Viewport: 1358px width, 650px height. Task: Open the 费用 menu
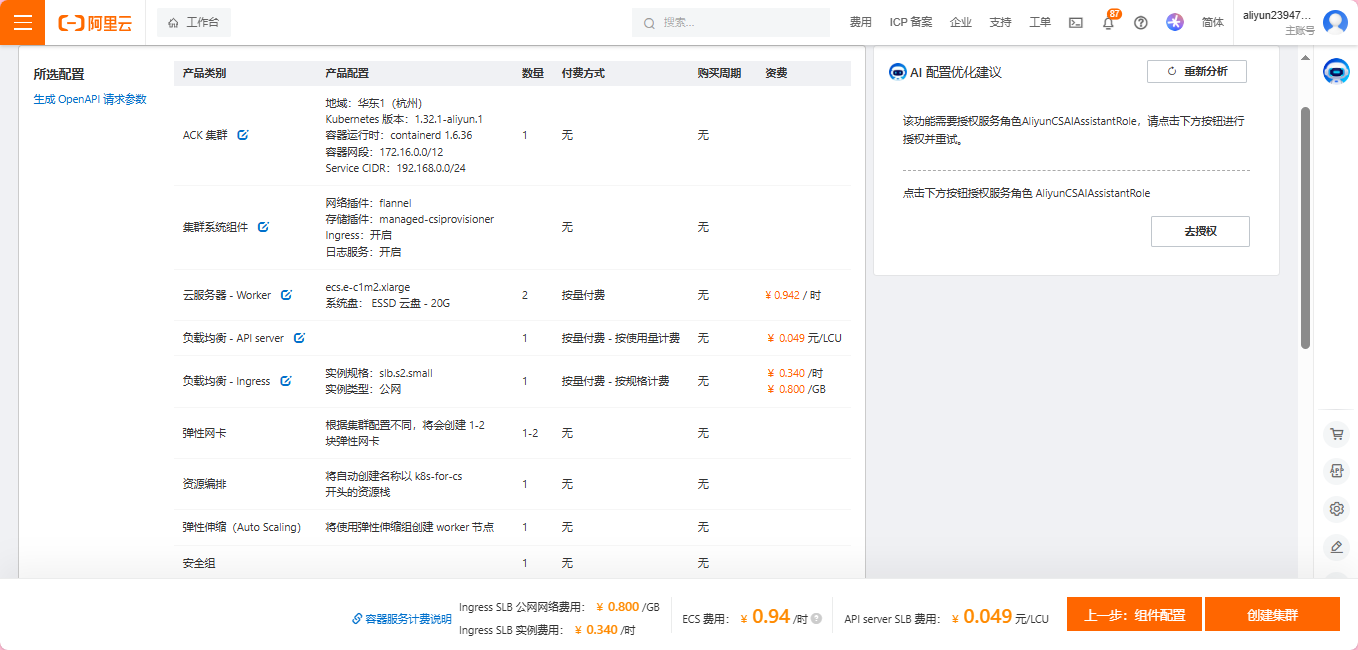pyautogui.click(x=860, y=22)
